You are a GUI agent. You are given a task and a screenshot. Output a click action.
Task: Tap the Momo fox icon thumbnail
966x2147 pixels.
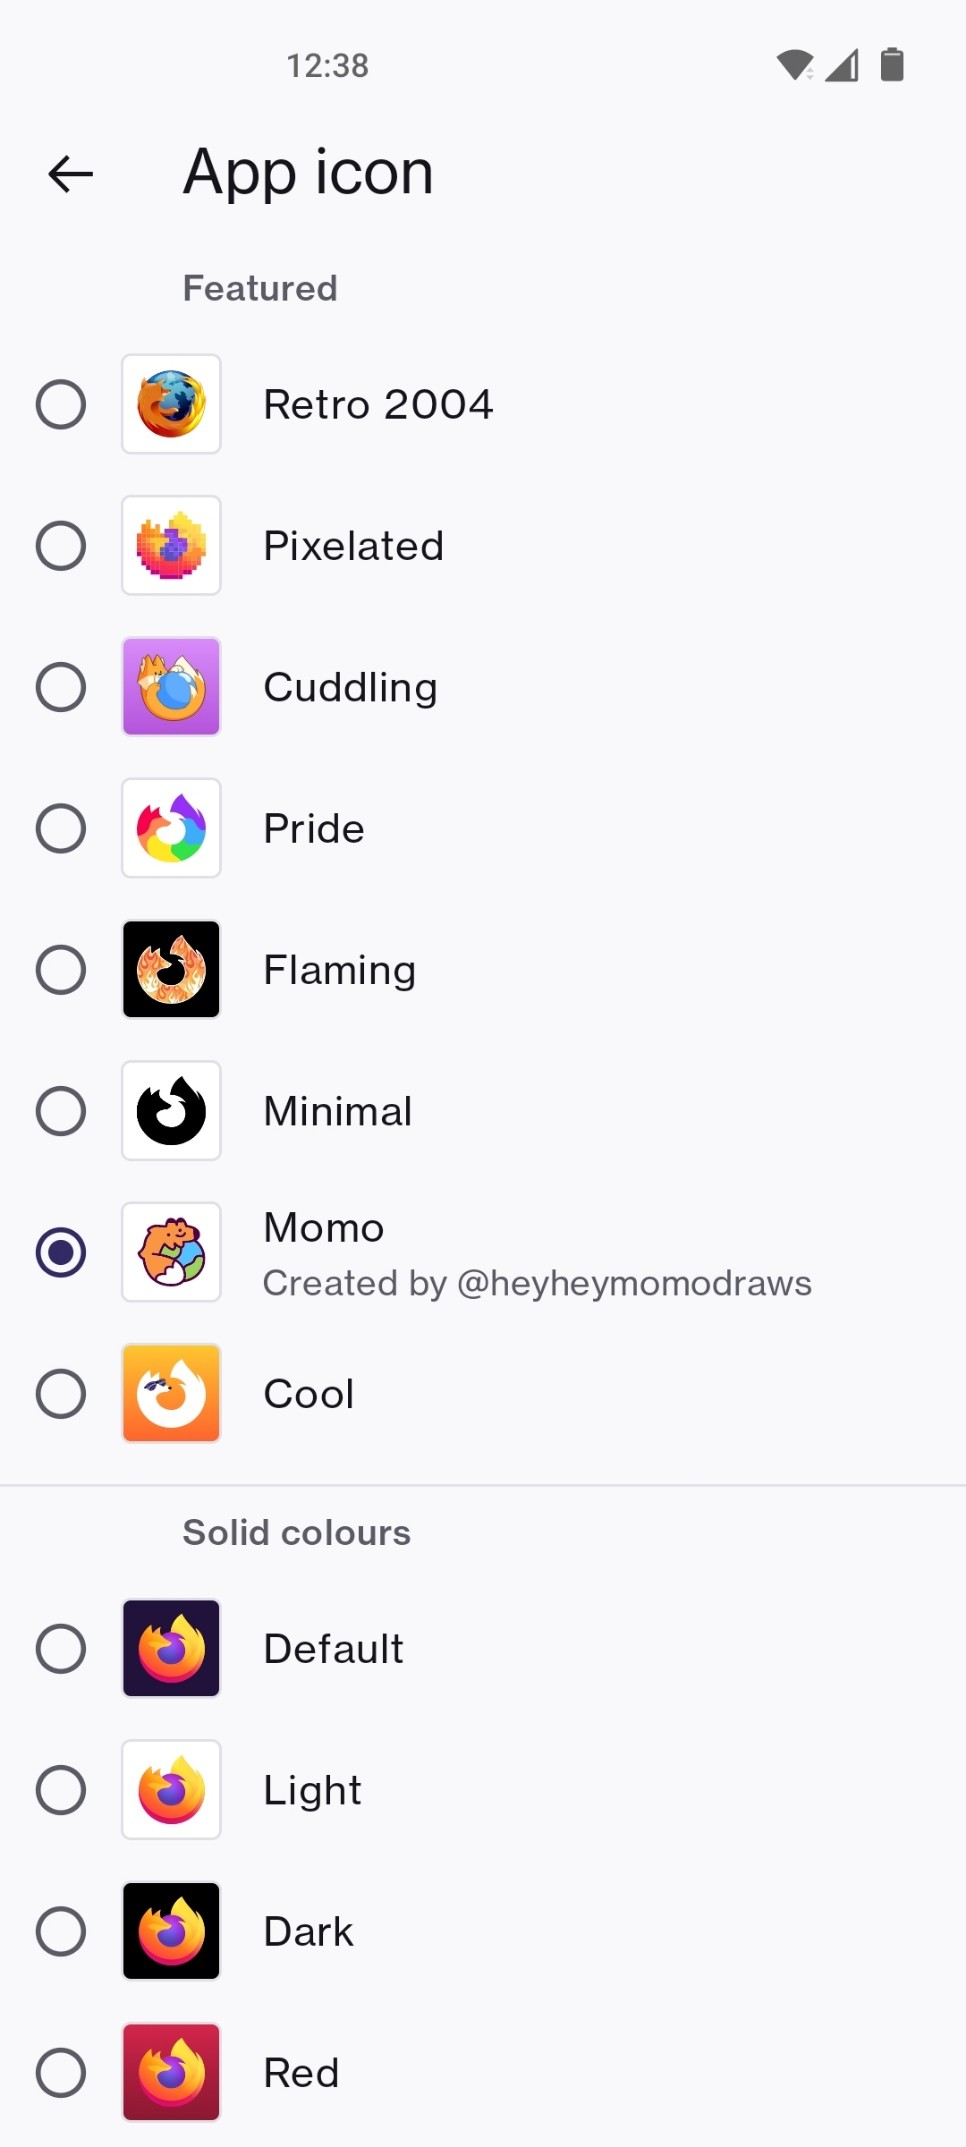pyautogui.click(x=171, y=1252)
